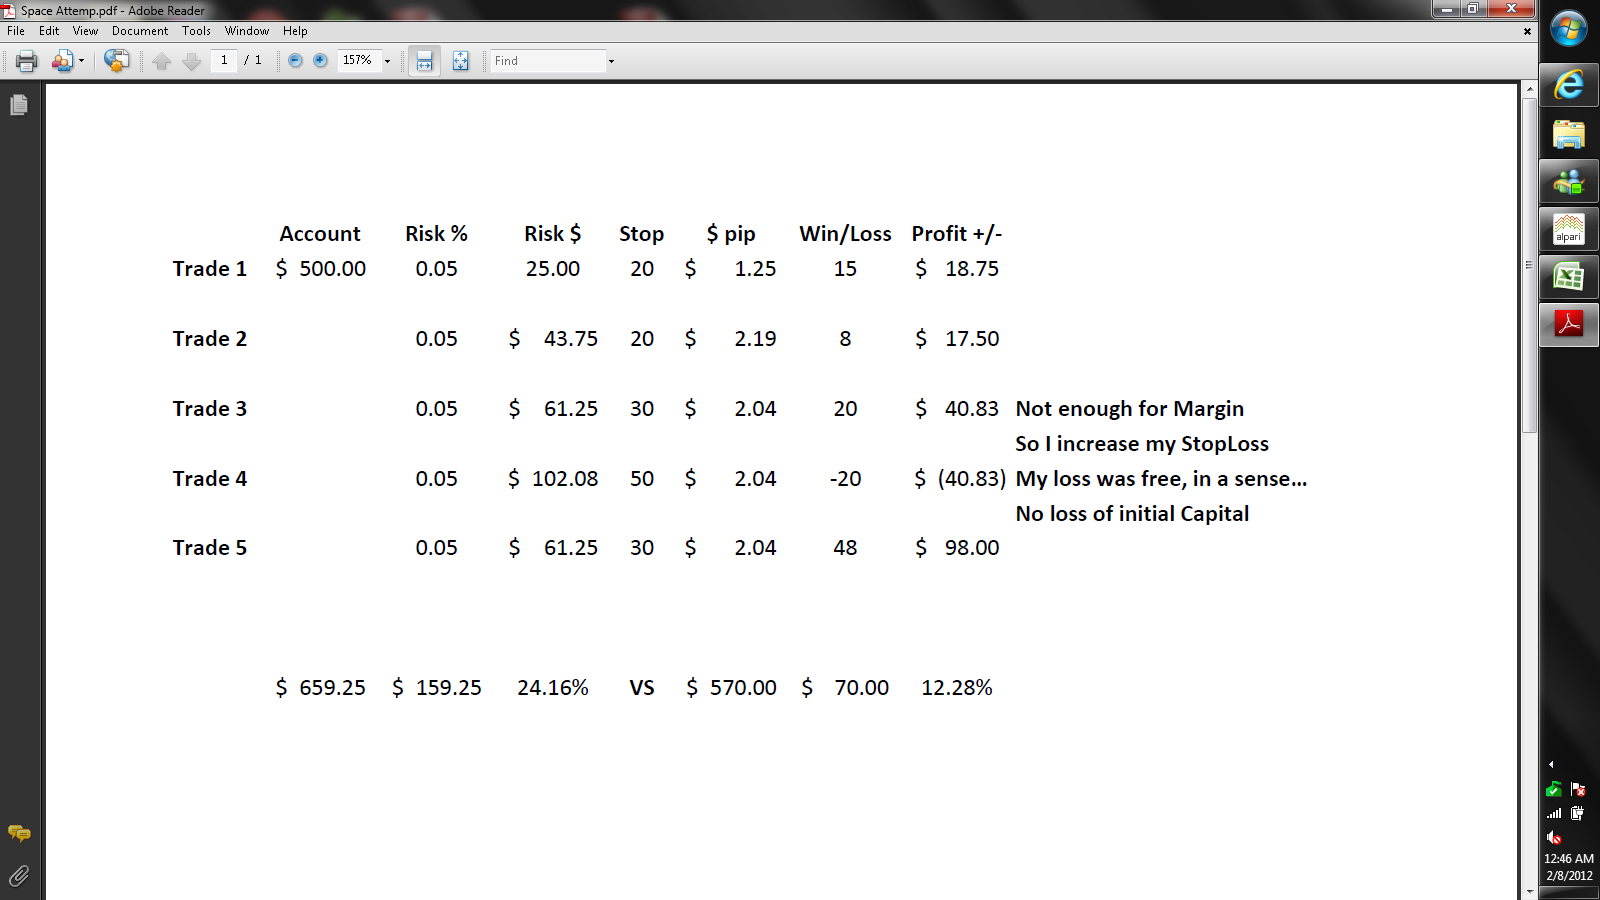The height and width of the screenshot is (900, 1600).
Task: Click the profit value '18.75'
Action: pyautogui.click(x=972, y=269)
